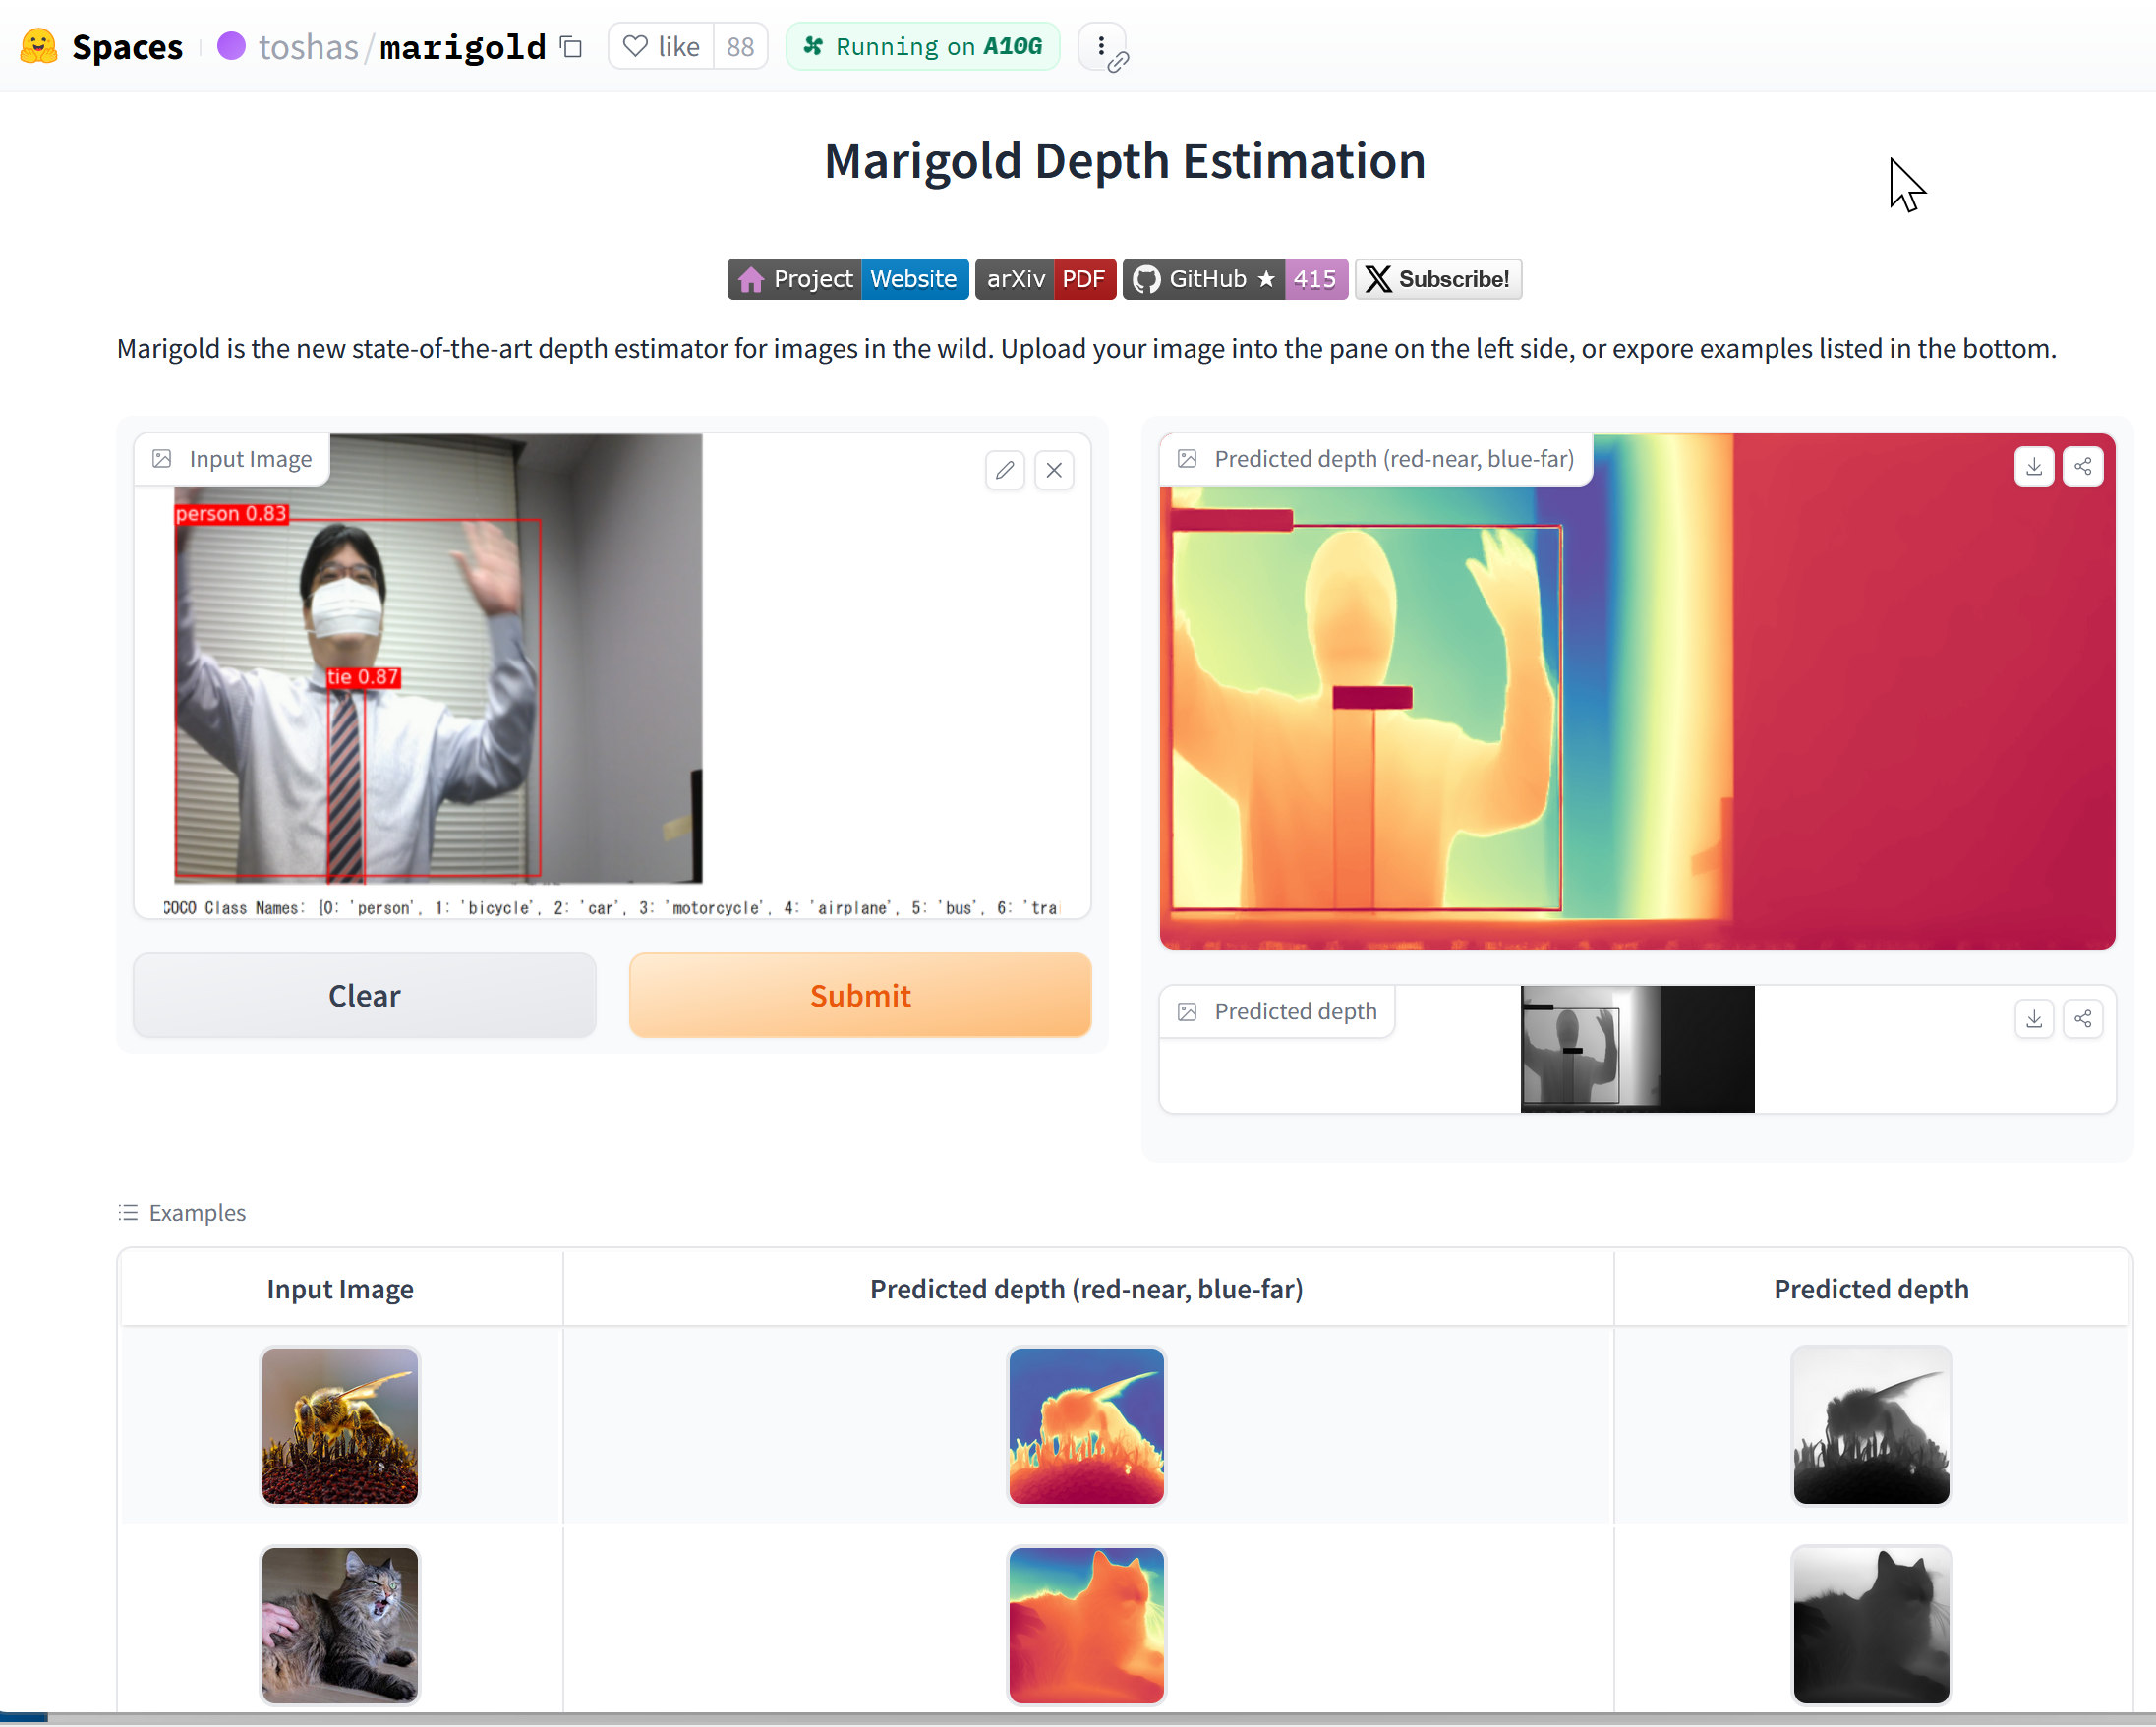Open the marigold space name link
This screenshot has width=2156, height=1727.
[x=463, y=47]
